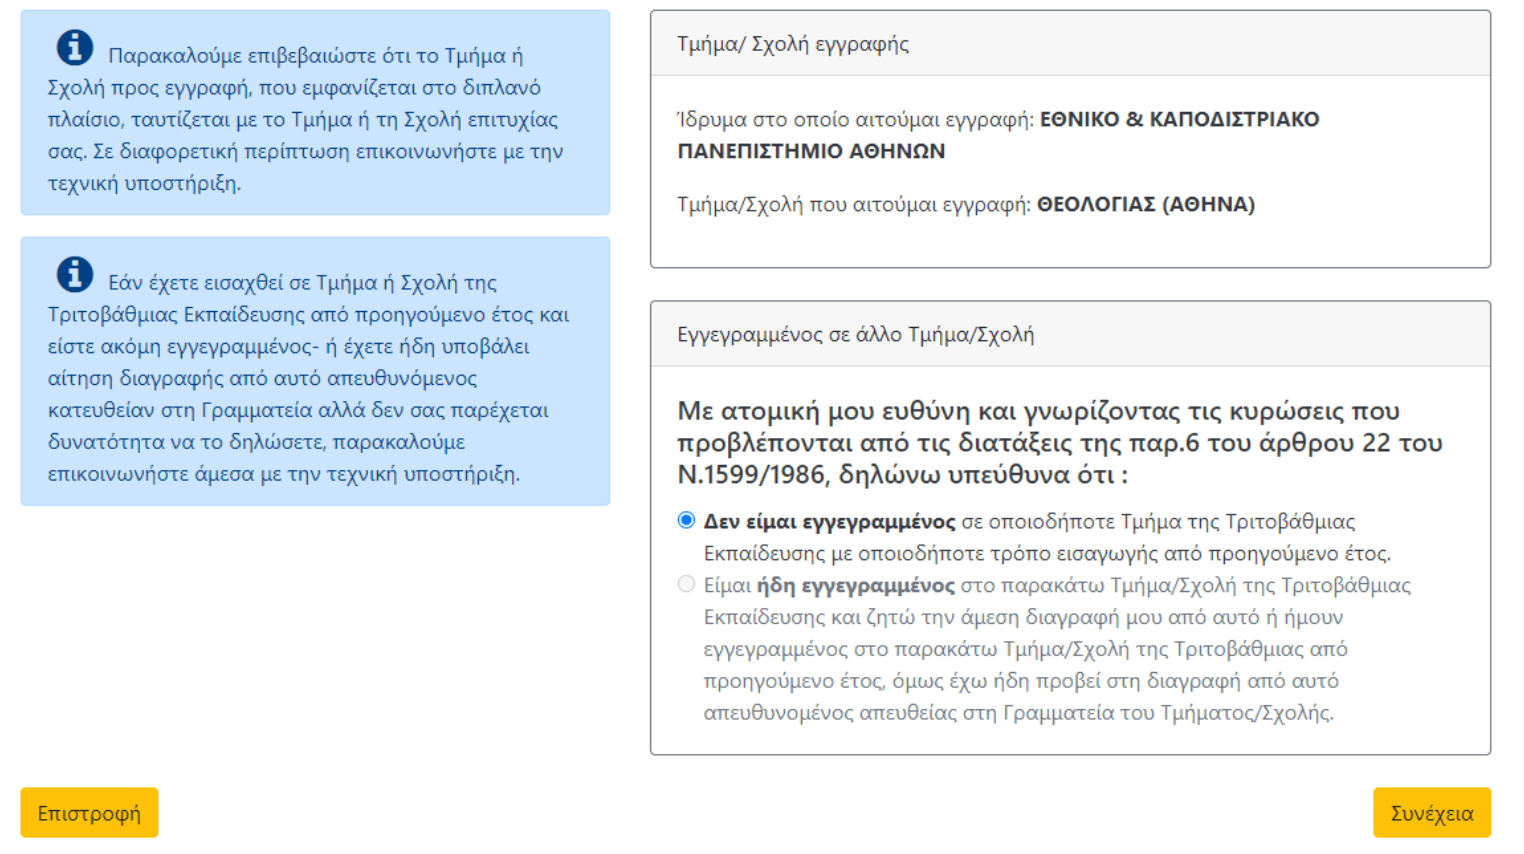
Task: Click the label 'Τμήμα/Σχολή που αιτούμαι εγγραφή:'
Action: click(853, 204)
